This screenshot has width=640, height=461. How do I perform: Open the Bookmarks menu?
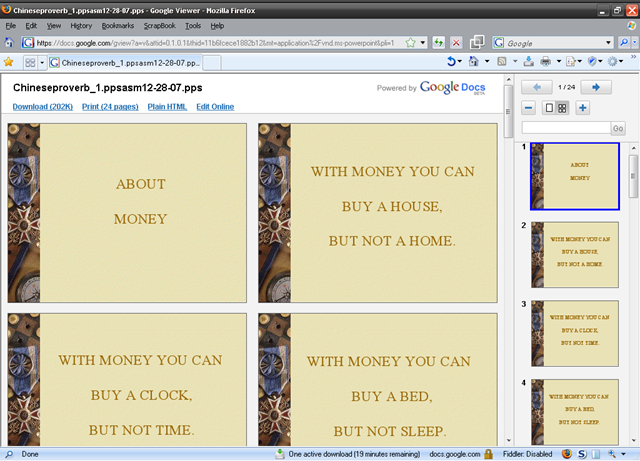(118, 26)
